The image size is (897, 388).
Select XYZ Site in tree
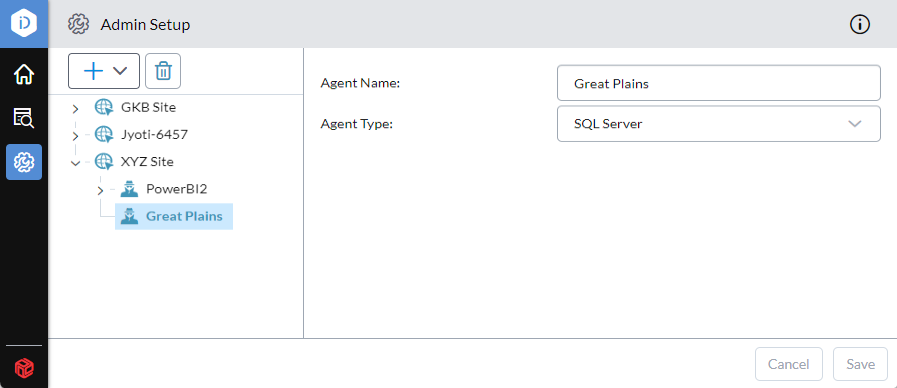click(147, 162)
